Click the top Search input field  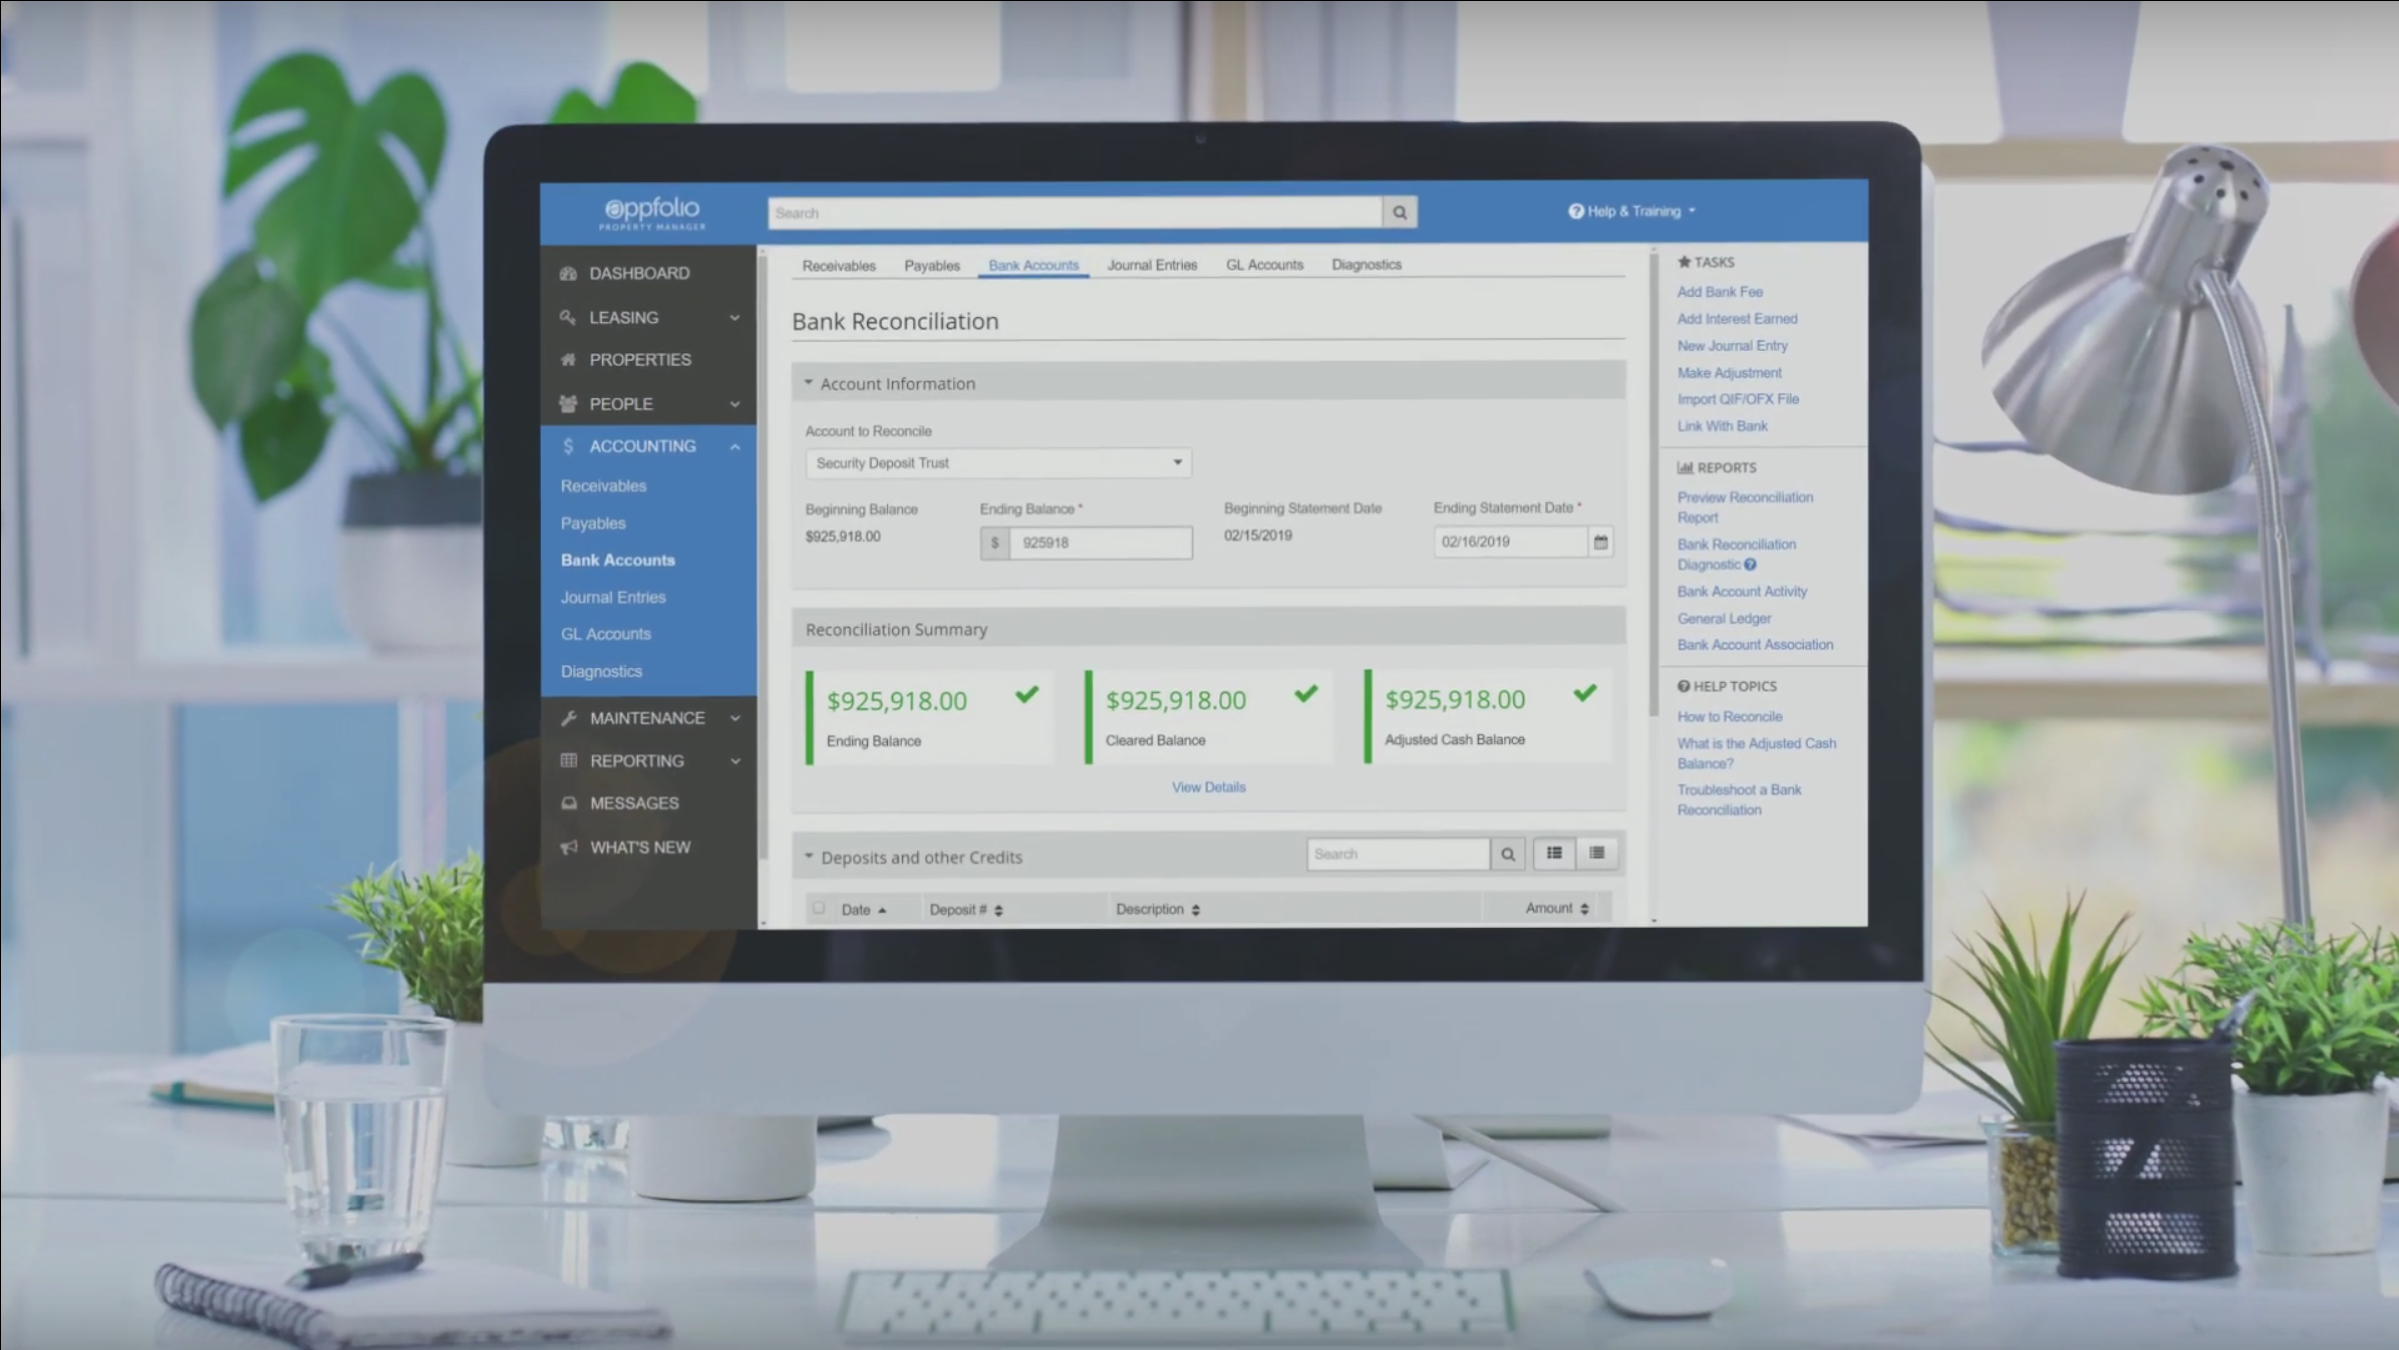1075,213
